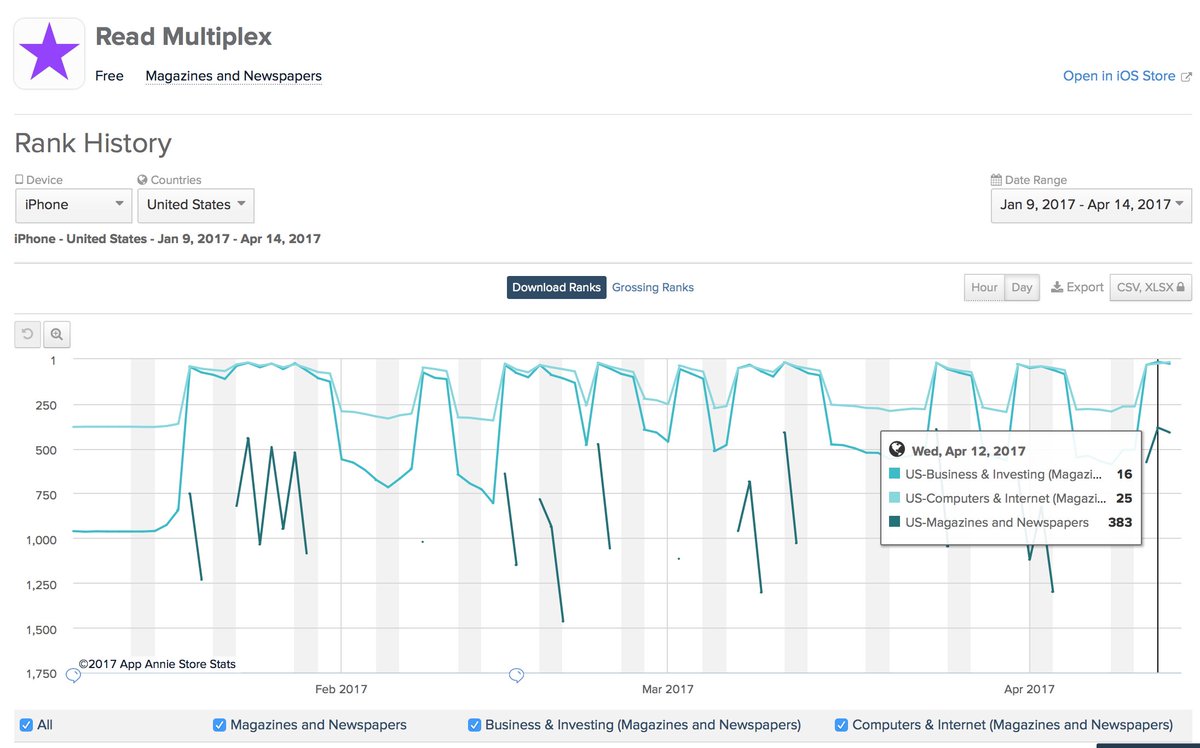The height and width of the screenshot is (748, 1200).
Task: Switch to Day granularity
Action: click(1022, 287)
